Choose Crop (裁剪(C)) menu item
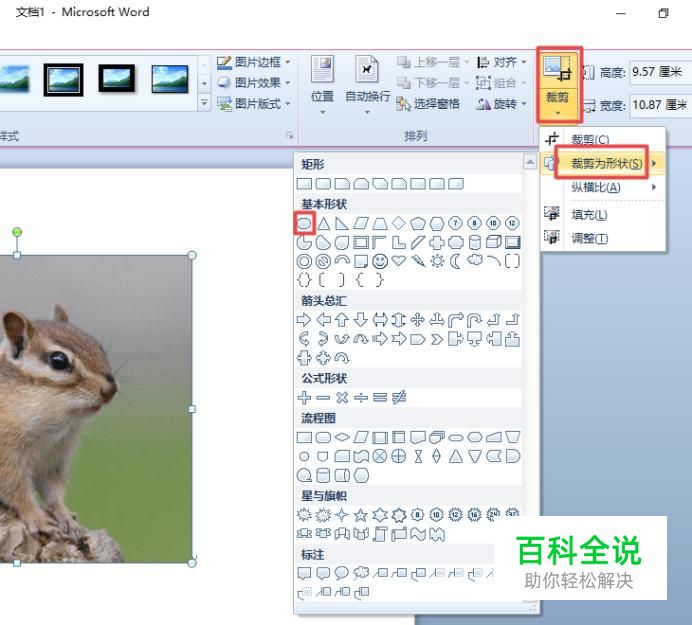Image resolution: width=692 pixels, height=625 pixels. 603,139
